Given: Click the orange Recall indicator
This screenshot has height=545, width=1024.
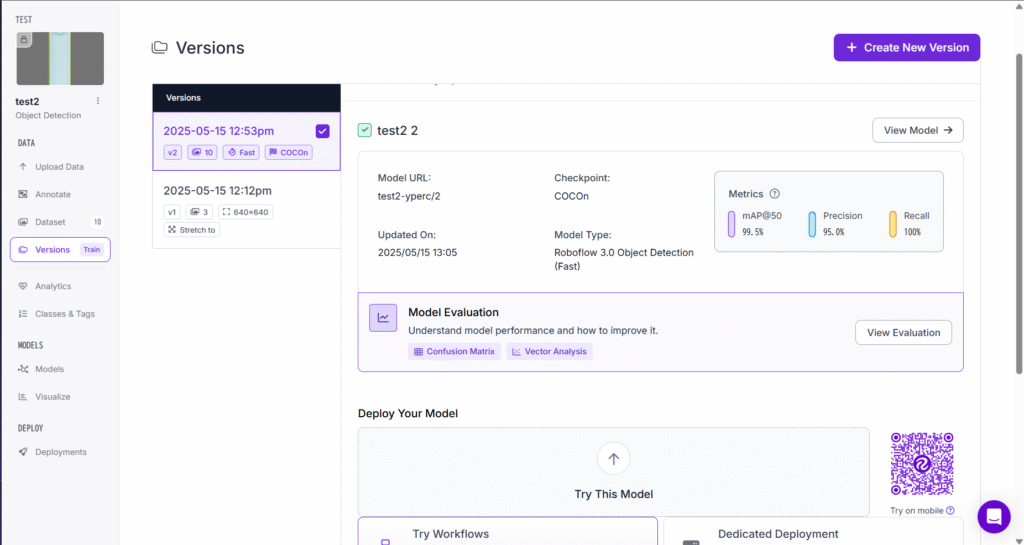Looking at the screenshot, I should (893, 224).
